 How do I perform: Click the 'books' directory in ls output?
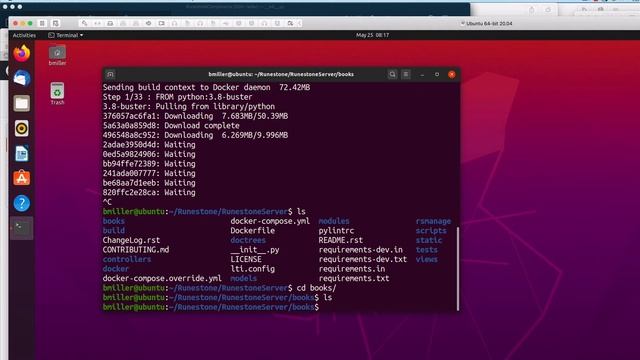[113, 221]
